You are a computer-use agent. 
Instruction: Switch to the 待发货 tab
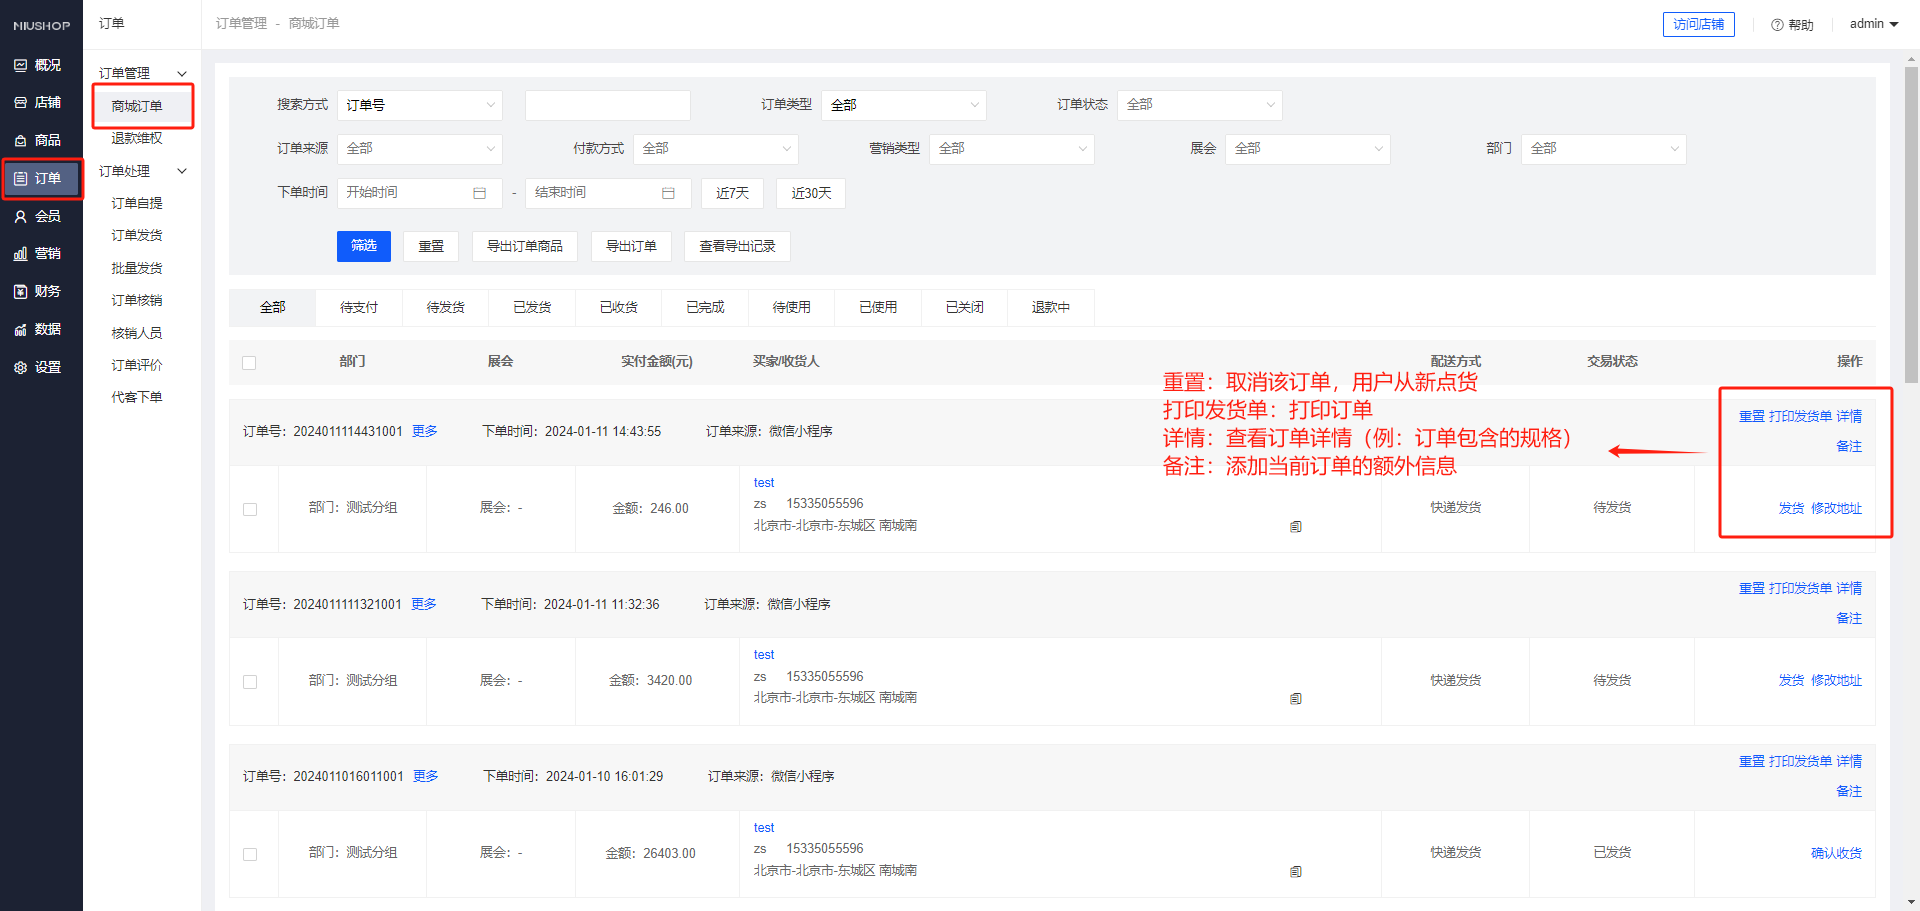pyautogui.click(x=445, y=308)
